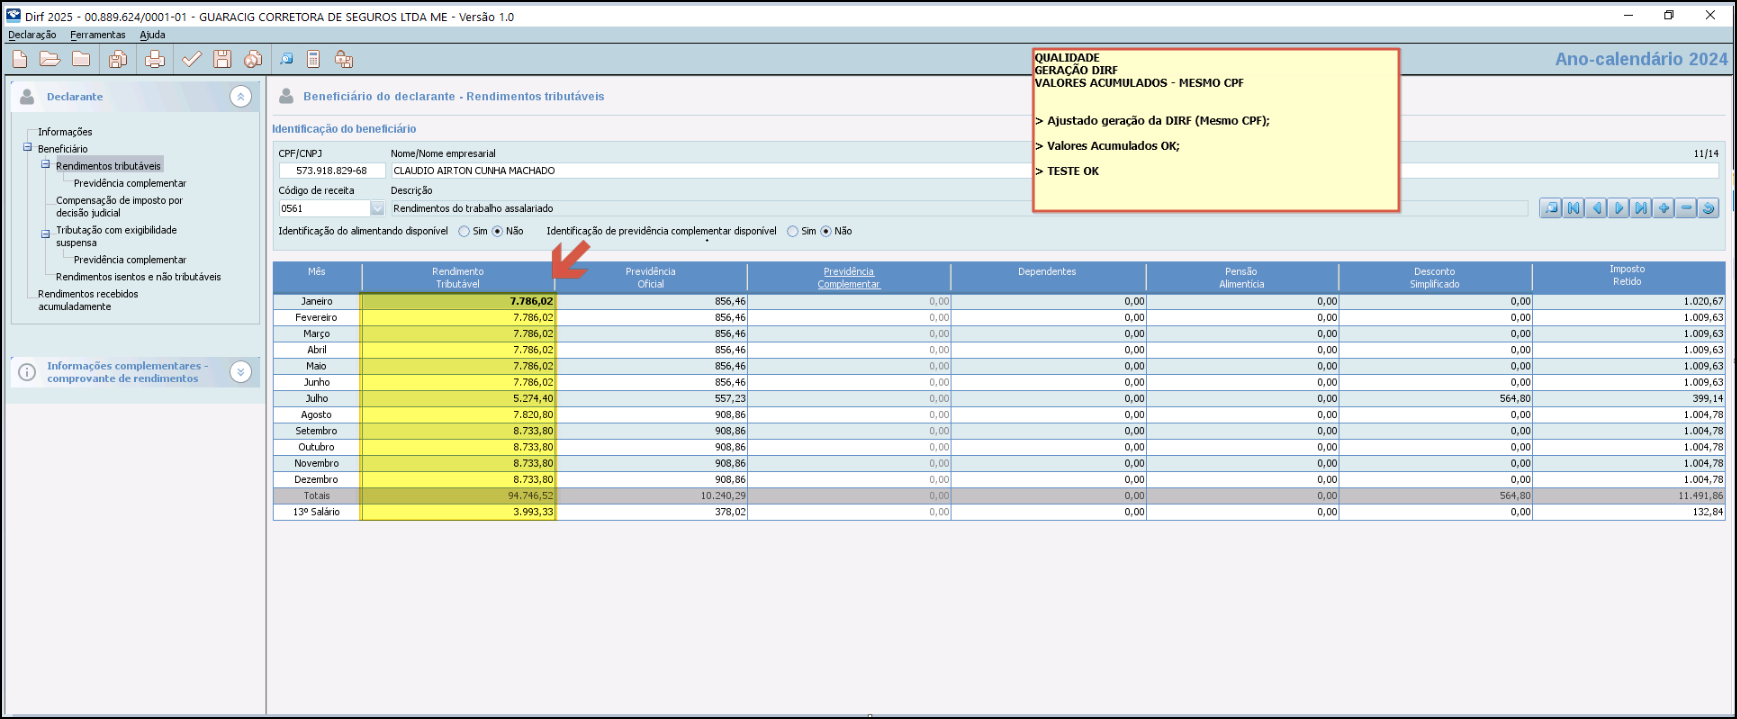The height and width of the screenshot is (719, 1737).
Task: Select Rendimentos recebidos acumuladamente
Action: pyautogui.click(x=88, y=300)
